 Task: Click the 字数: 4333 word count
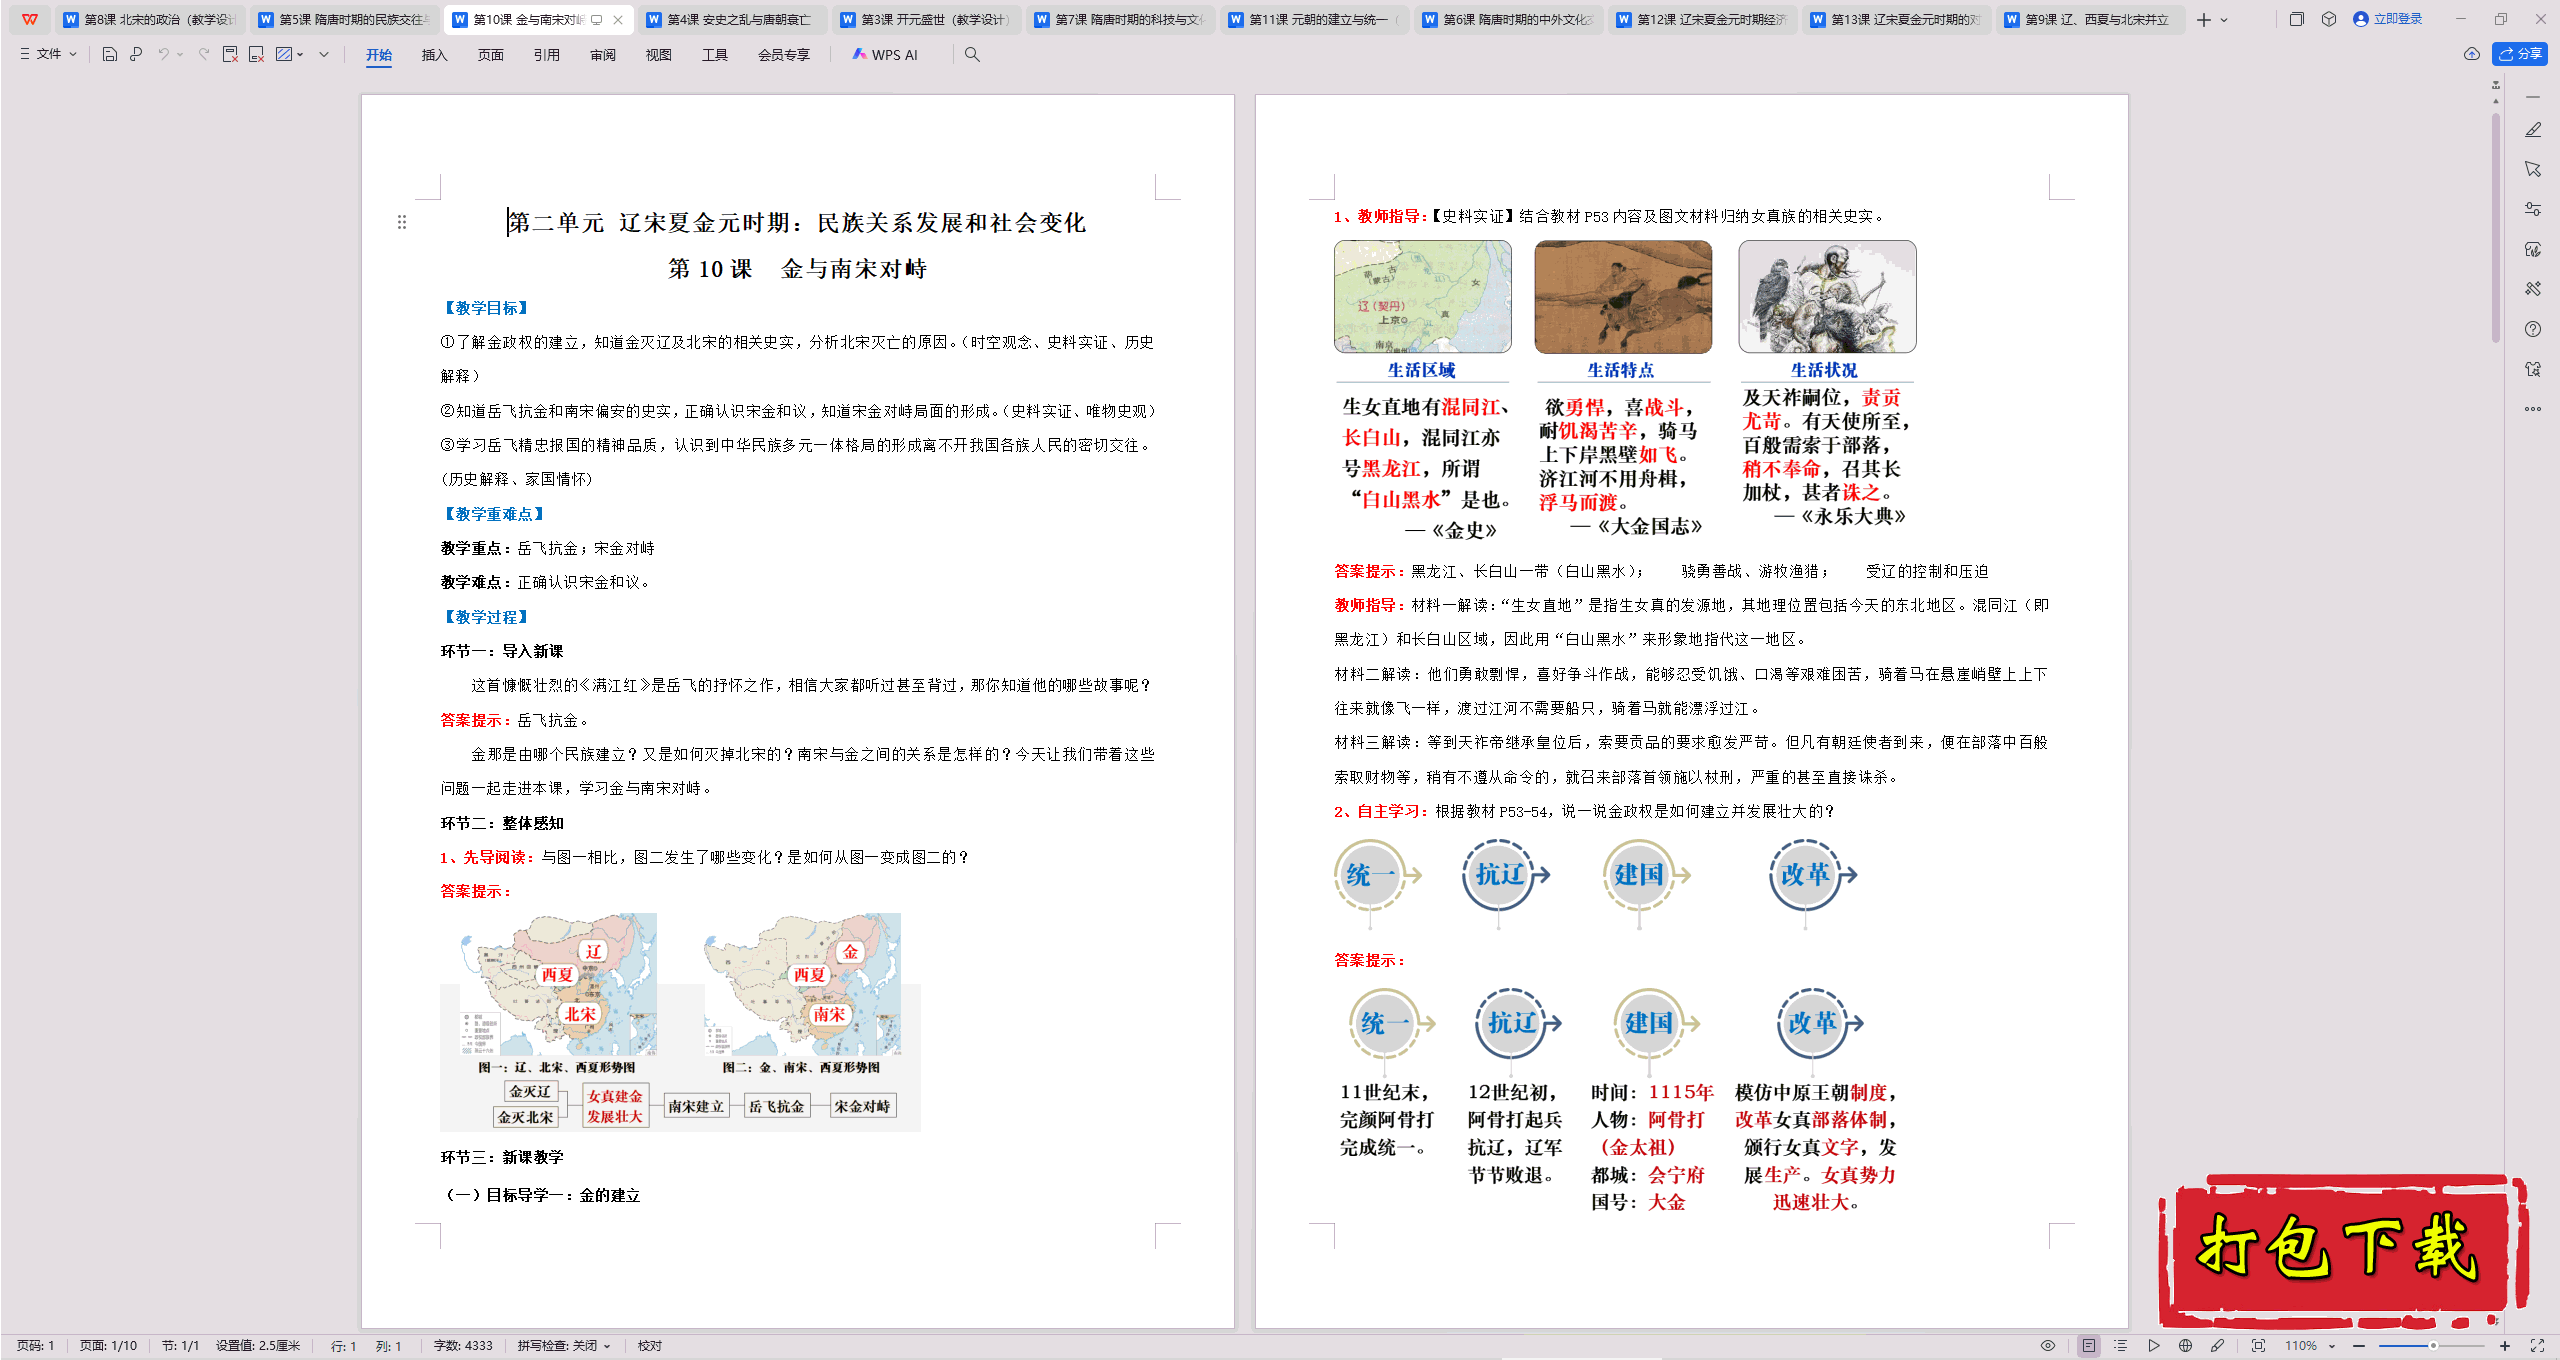463,1346
